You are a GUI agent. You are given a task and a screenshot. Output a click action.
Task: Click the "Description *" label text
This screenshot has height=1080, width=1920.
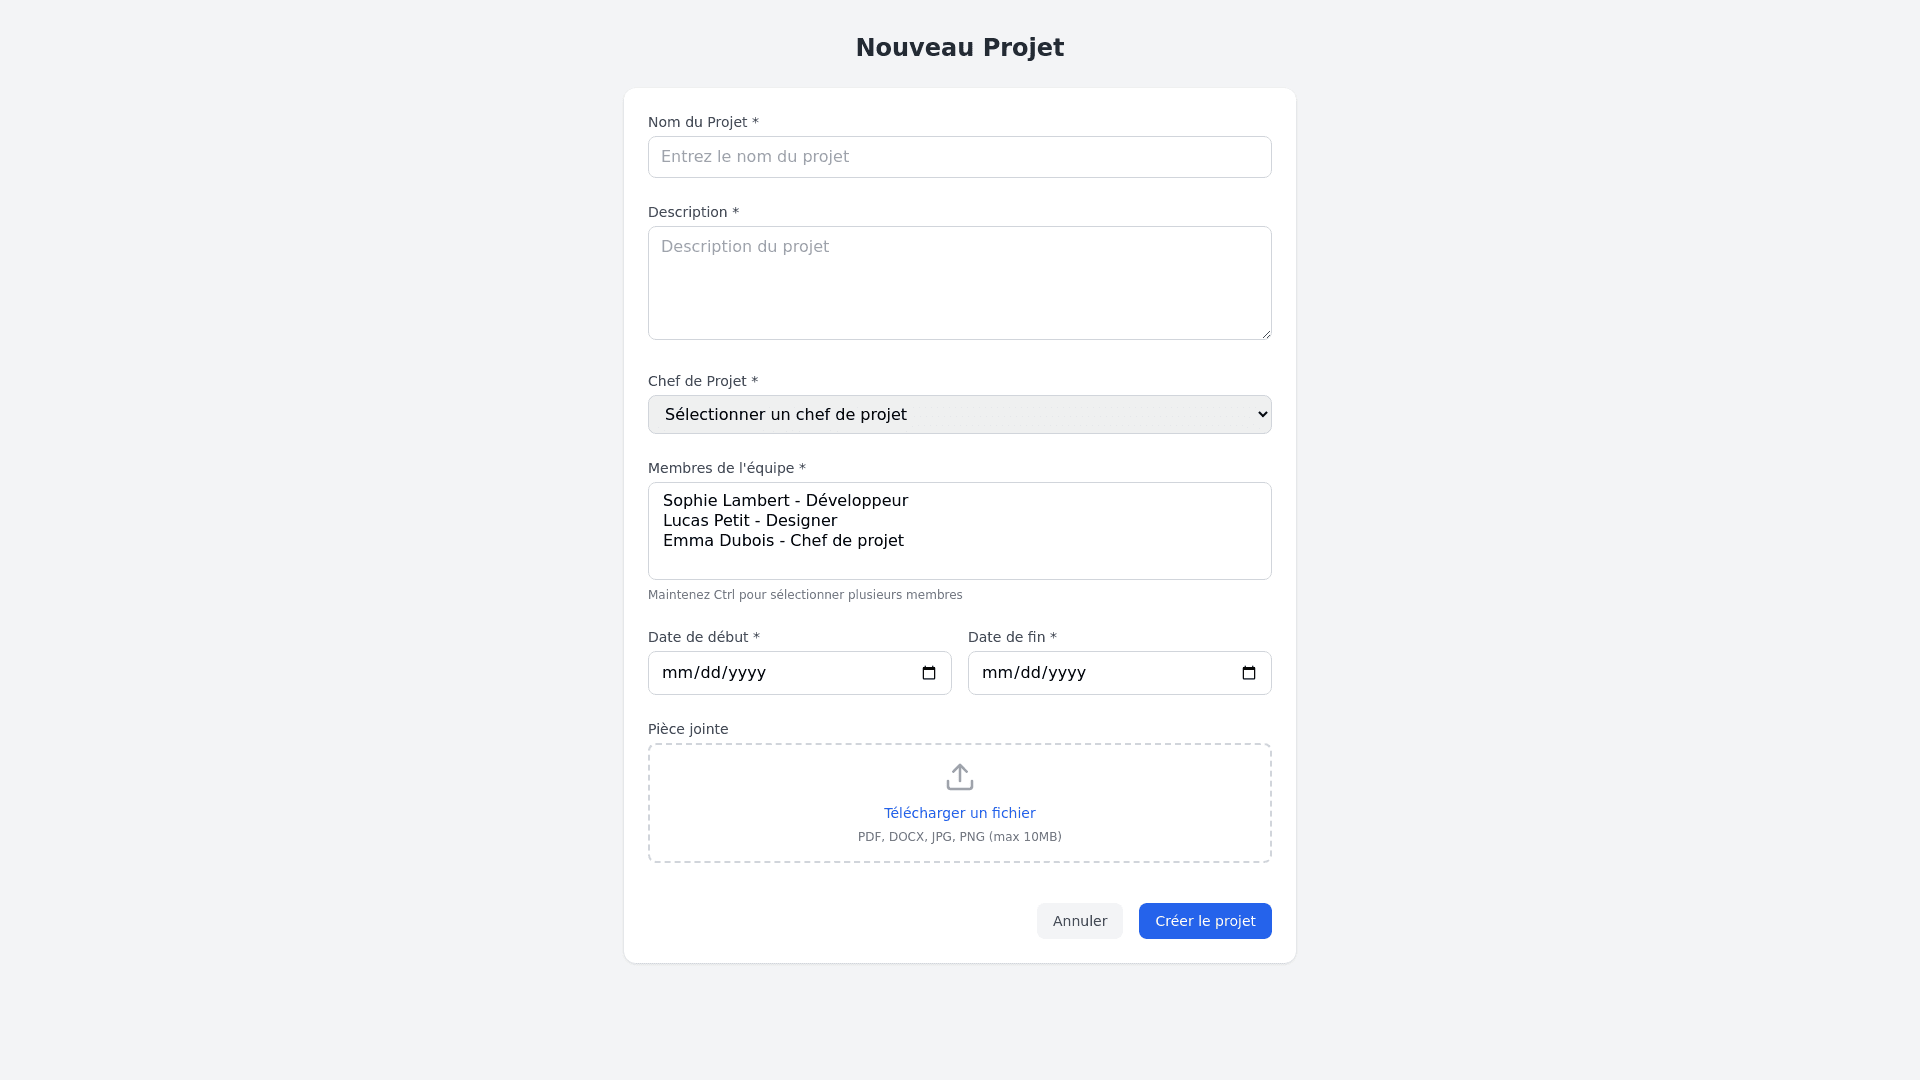click(693, 212)
